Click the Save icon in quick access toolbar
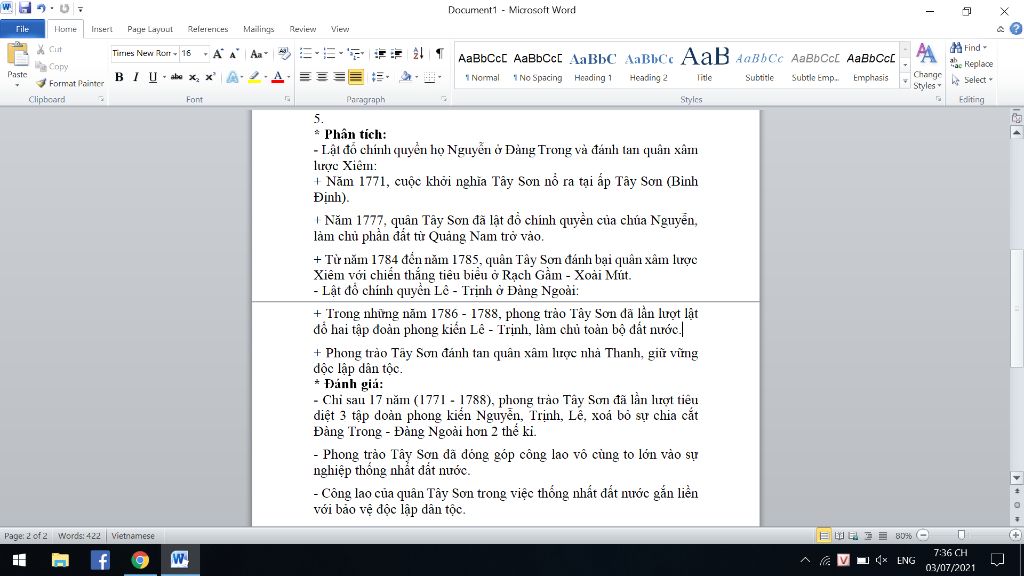Screen dimensions: 1024x576 coord(25,8)
